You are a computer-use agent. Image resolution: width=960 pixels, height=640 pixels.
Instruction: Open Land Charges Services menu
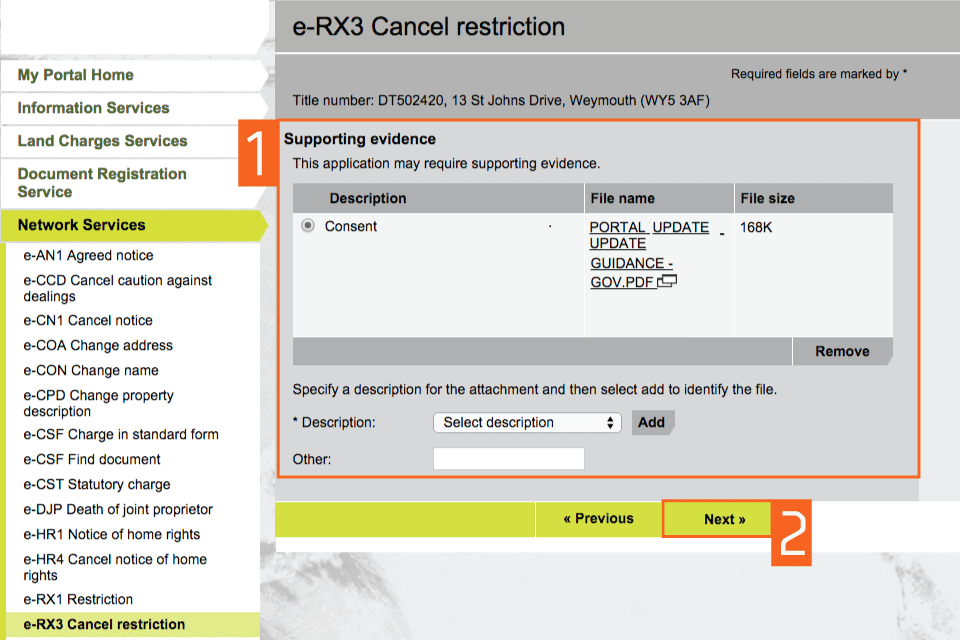(102, 141)
